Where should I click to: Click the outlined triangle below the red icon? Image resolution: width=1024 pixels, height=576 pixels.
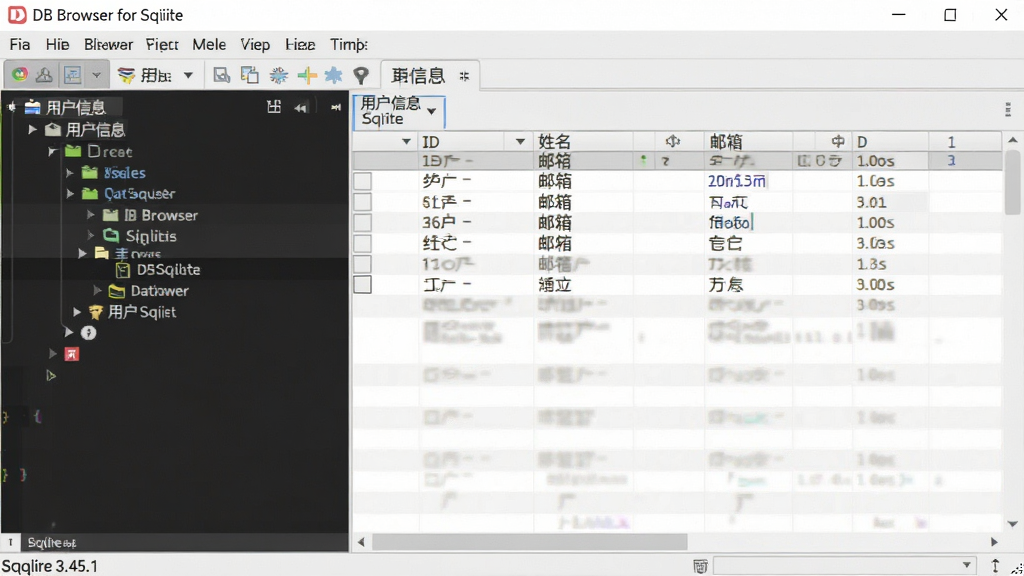coord(51,376)
